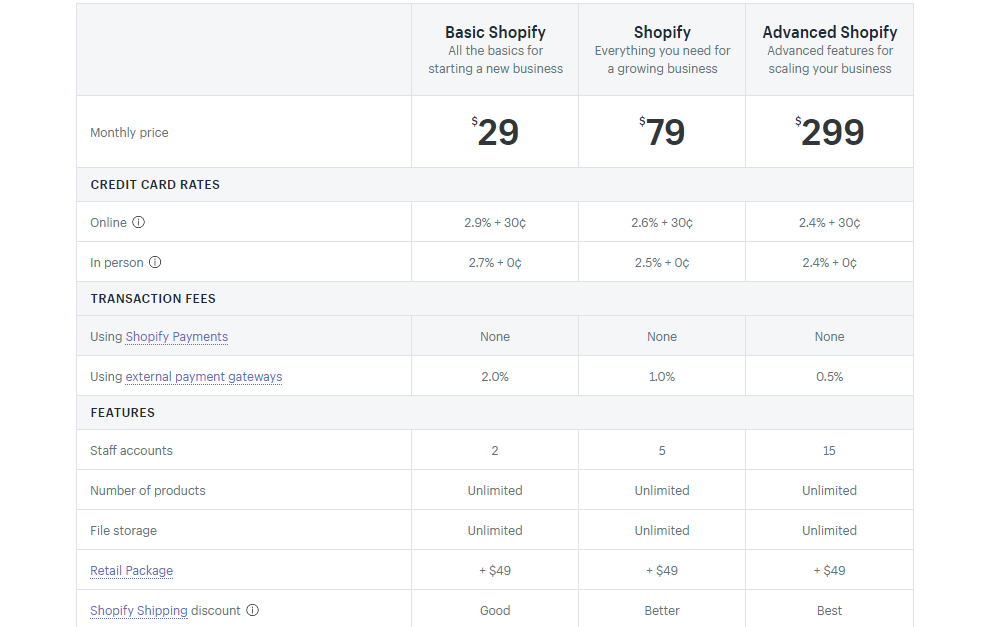The image size is (1000, 627).
Task: Click 'All the basics for starting a new business'
Action: [496, 59]
